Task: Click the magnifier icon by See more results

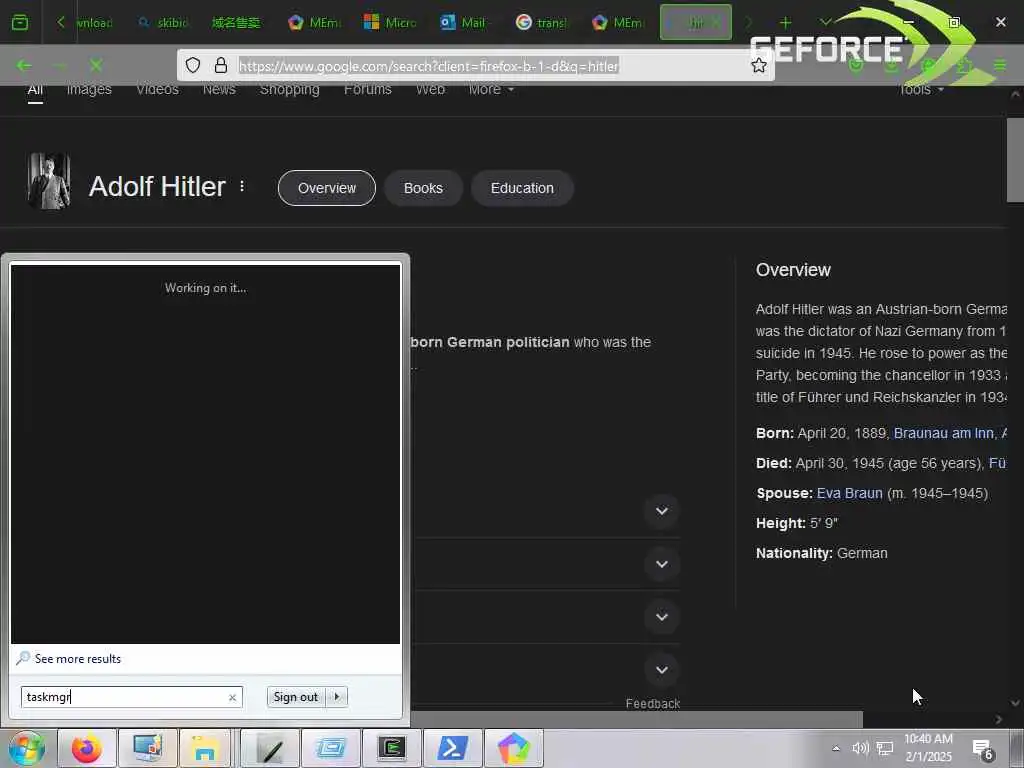Action: click(x=23, y=658)
